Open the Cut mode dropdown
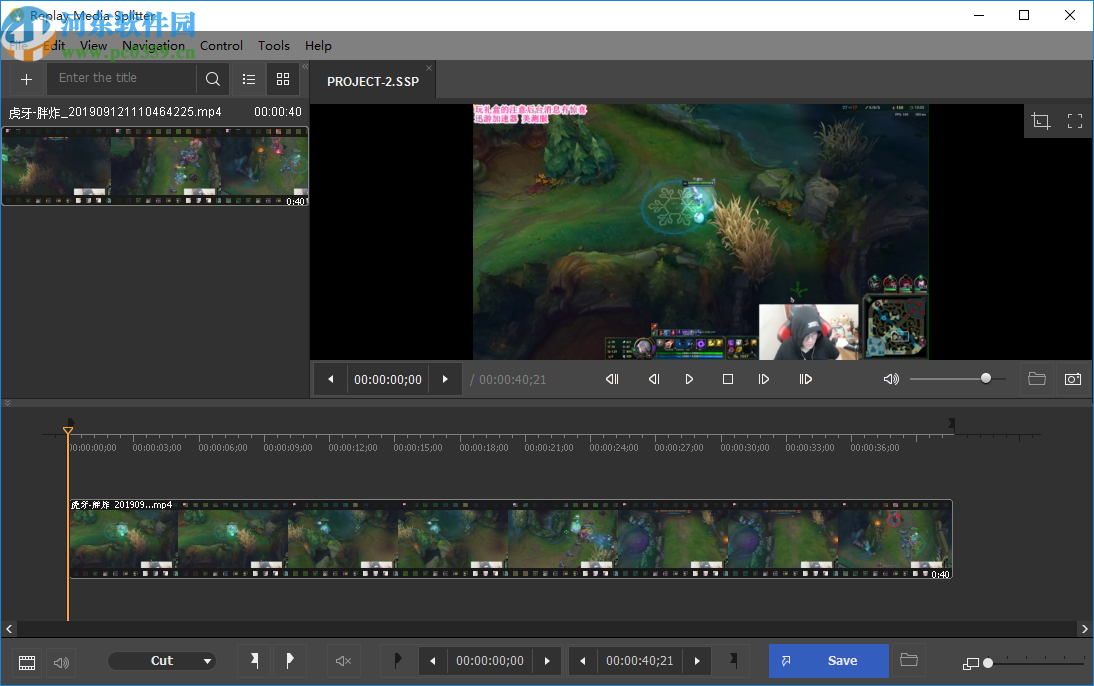This screenshot has height=686, width=1094. coord(162,661)
